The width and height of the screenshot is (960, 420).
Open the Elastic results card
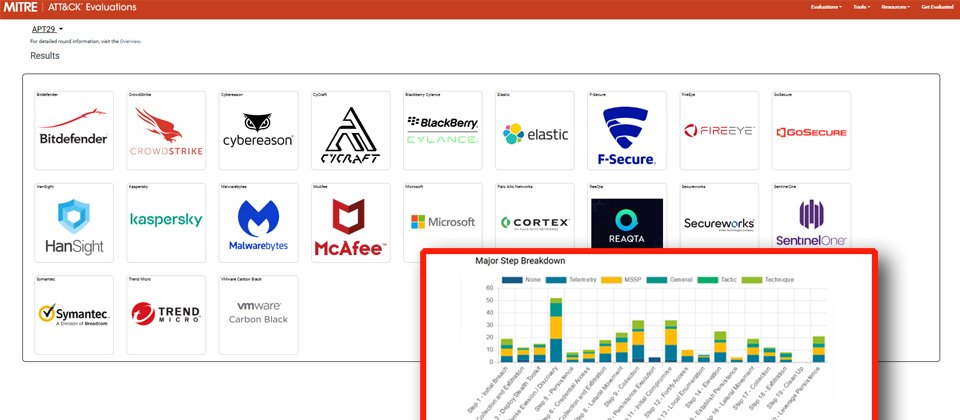pyautogui.click(x=535, y=130)
